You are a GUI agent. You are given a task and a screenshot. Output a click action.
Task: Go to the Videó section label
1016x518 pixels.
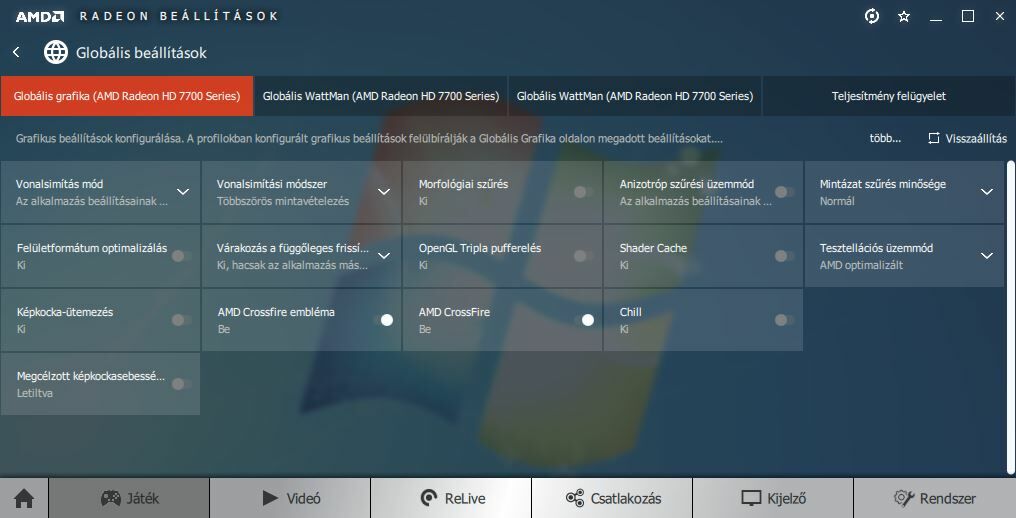[303, 499]
